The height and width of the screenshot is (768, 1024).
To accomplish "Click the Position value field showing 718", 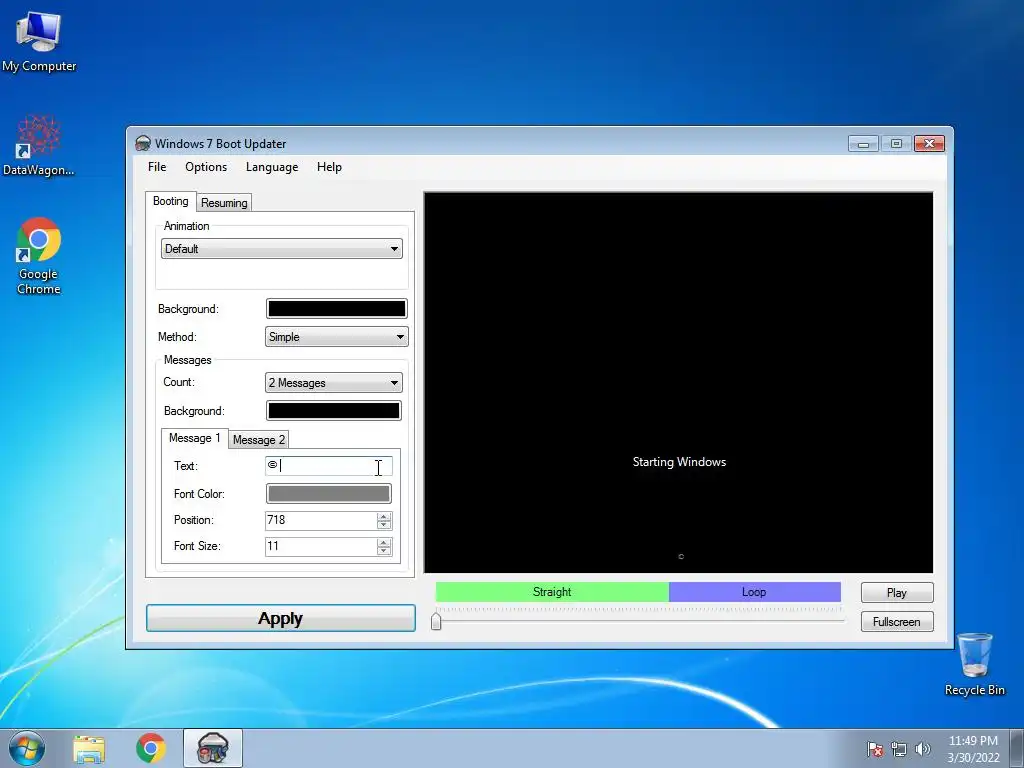I will 321,520.
